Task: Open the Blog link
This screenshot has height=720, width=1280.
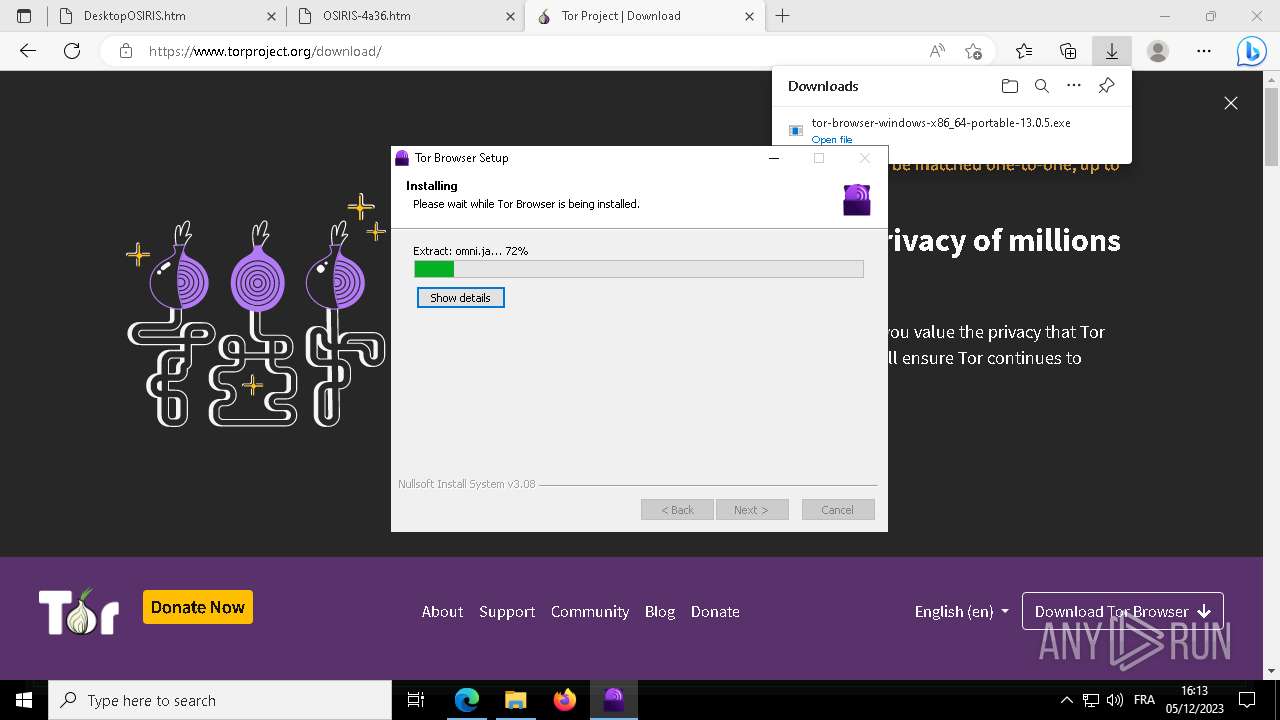Action: [660, 612]
